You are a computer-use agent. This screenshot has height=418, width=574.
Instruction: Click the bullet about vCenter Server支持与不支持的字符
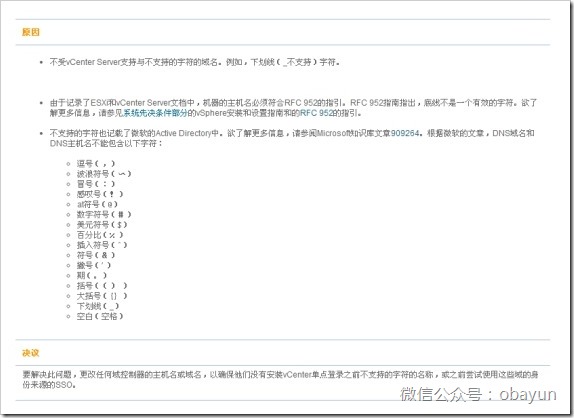tap(195, 62)
